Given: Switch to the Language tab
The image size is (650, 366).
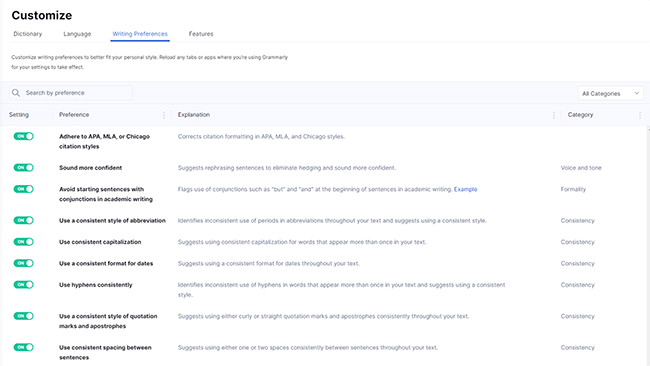Looking at the screenshot, I should pos(77,34).
